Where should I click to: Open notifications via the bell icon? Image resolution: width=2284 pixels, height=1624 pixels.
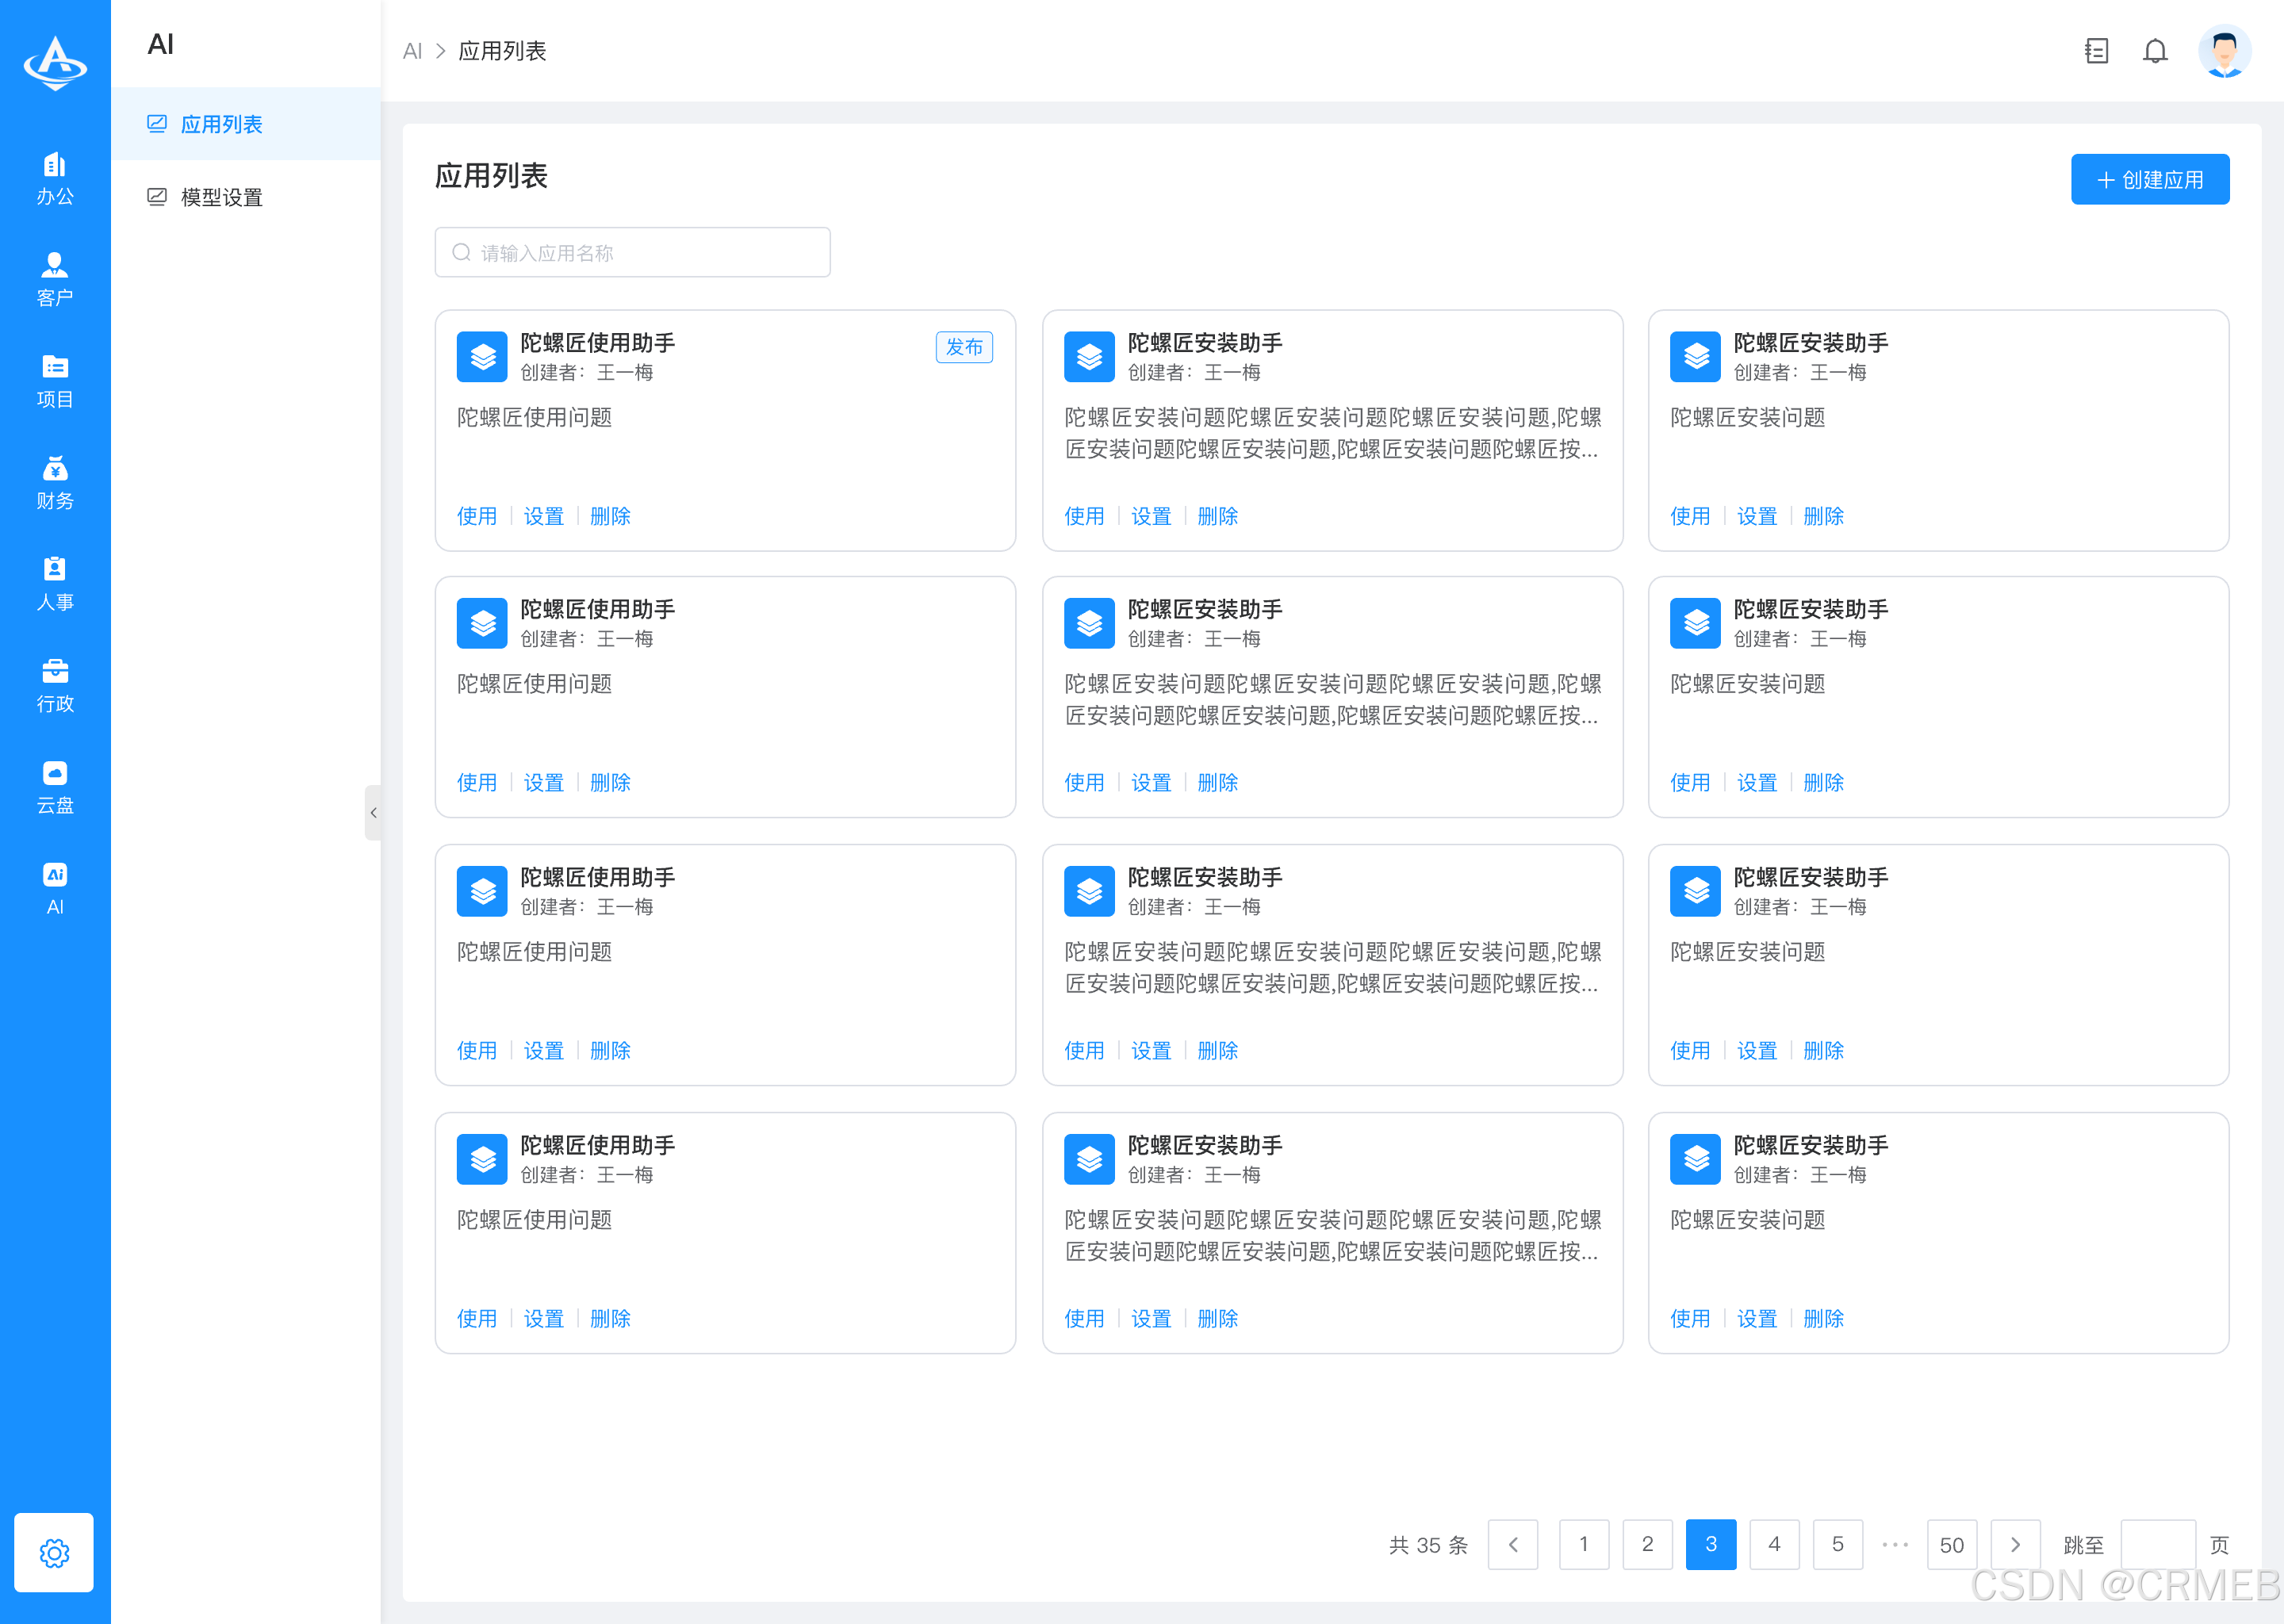tap(2155, 51)
